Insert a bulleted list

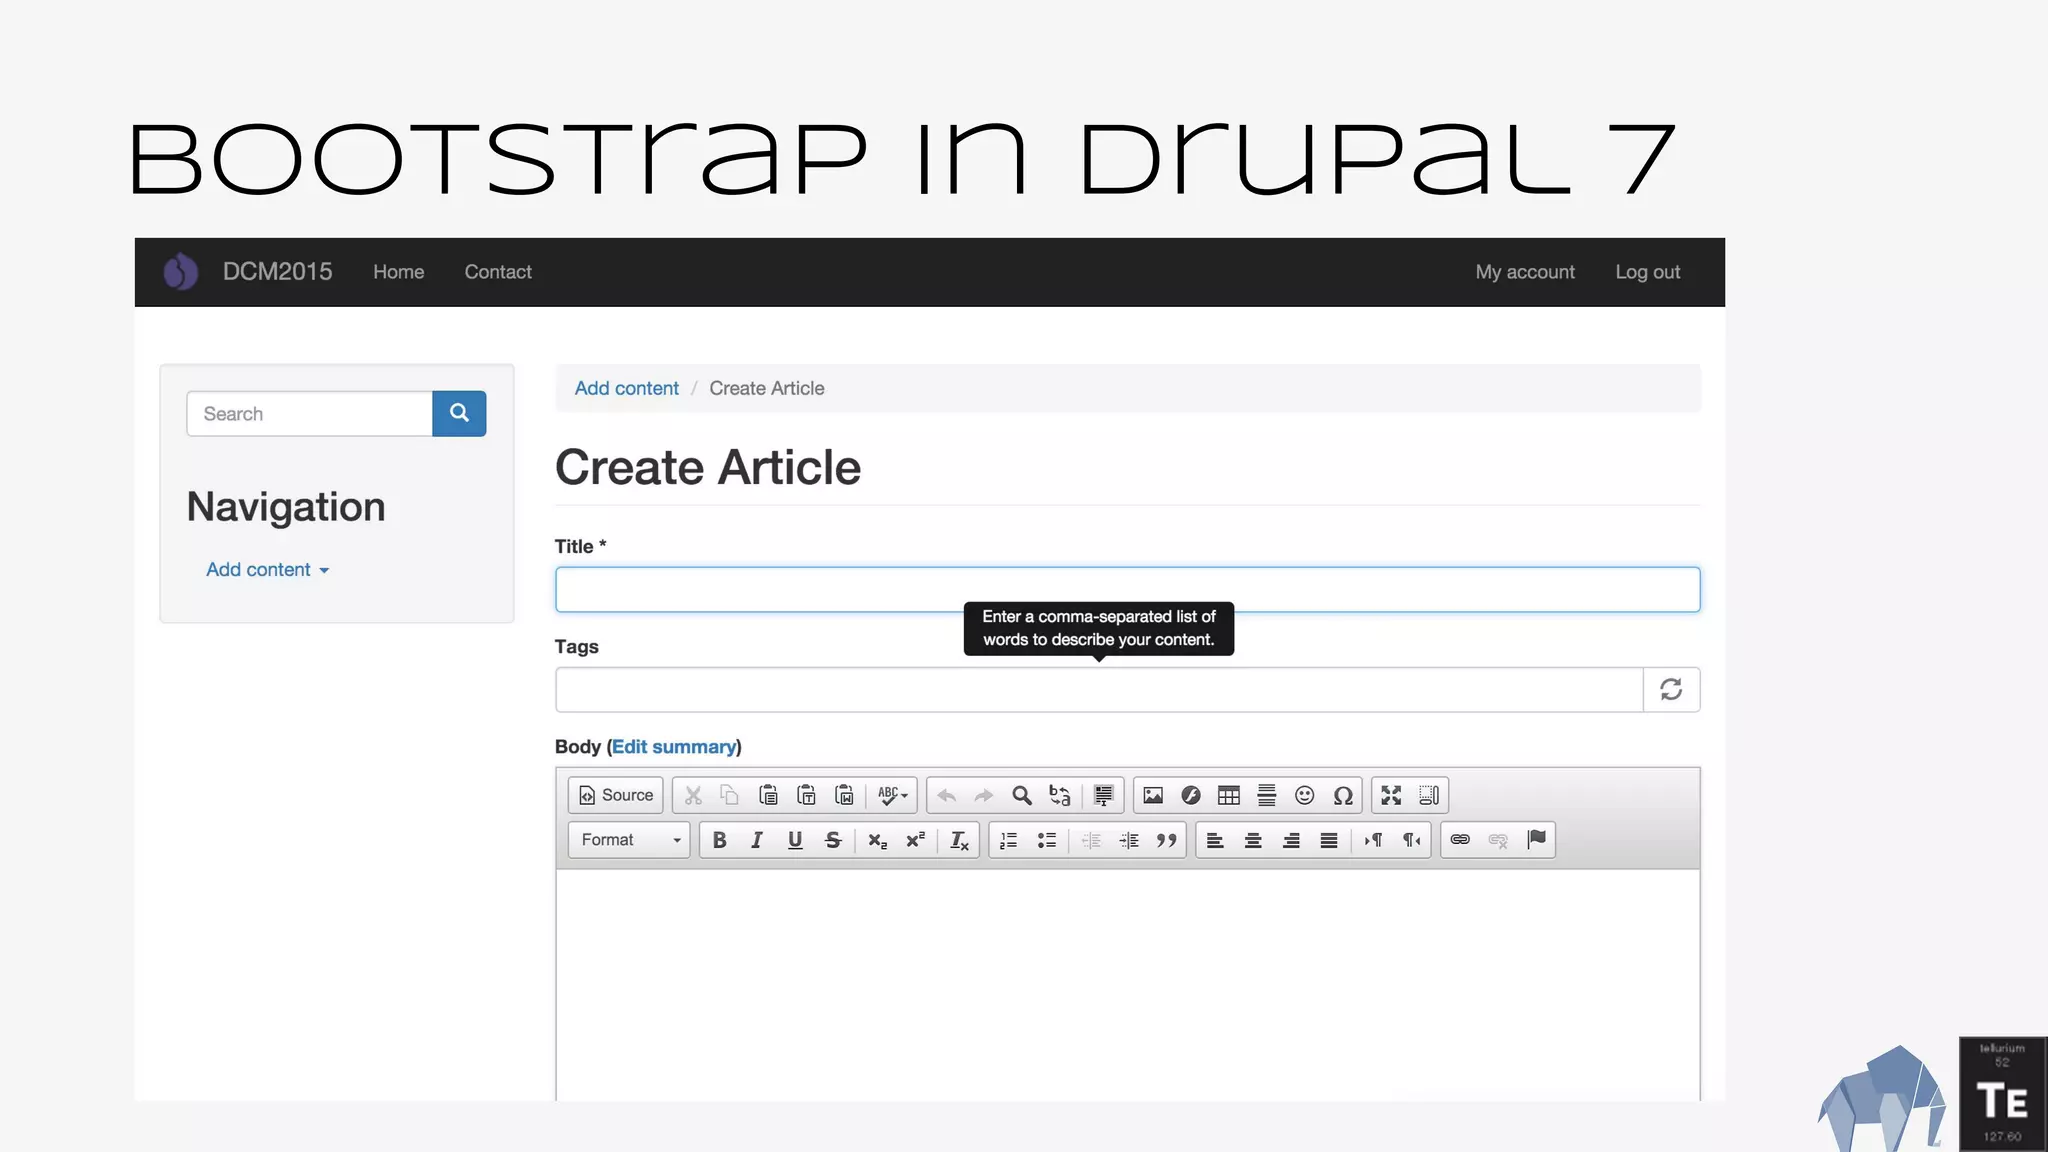(x=1047, y=840)
